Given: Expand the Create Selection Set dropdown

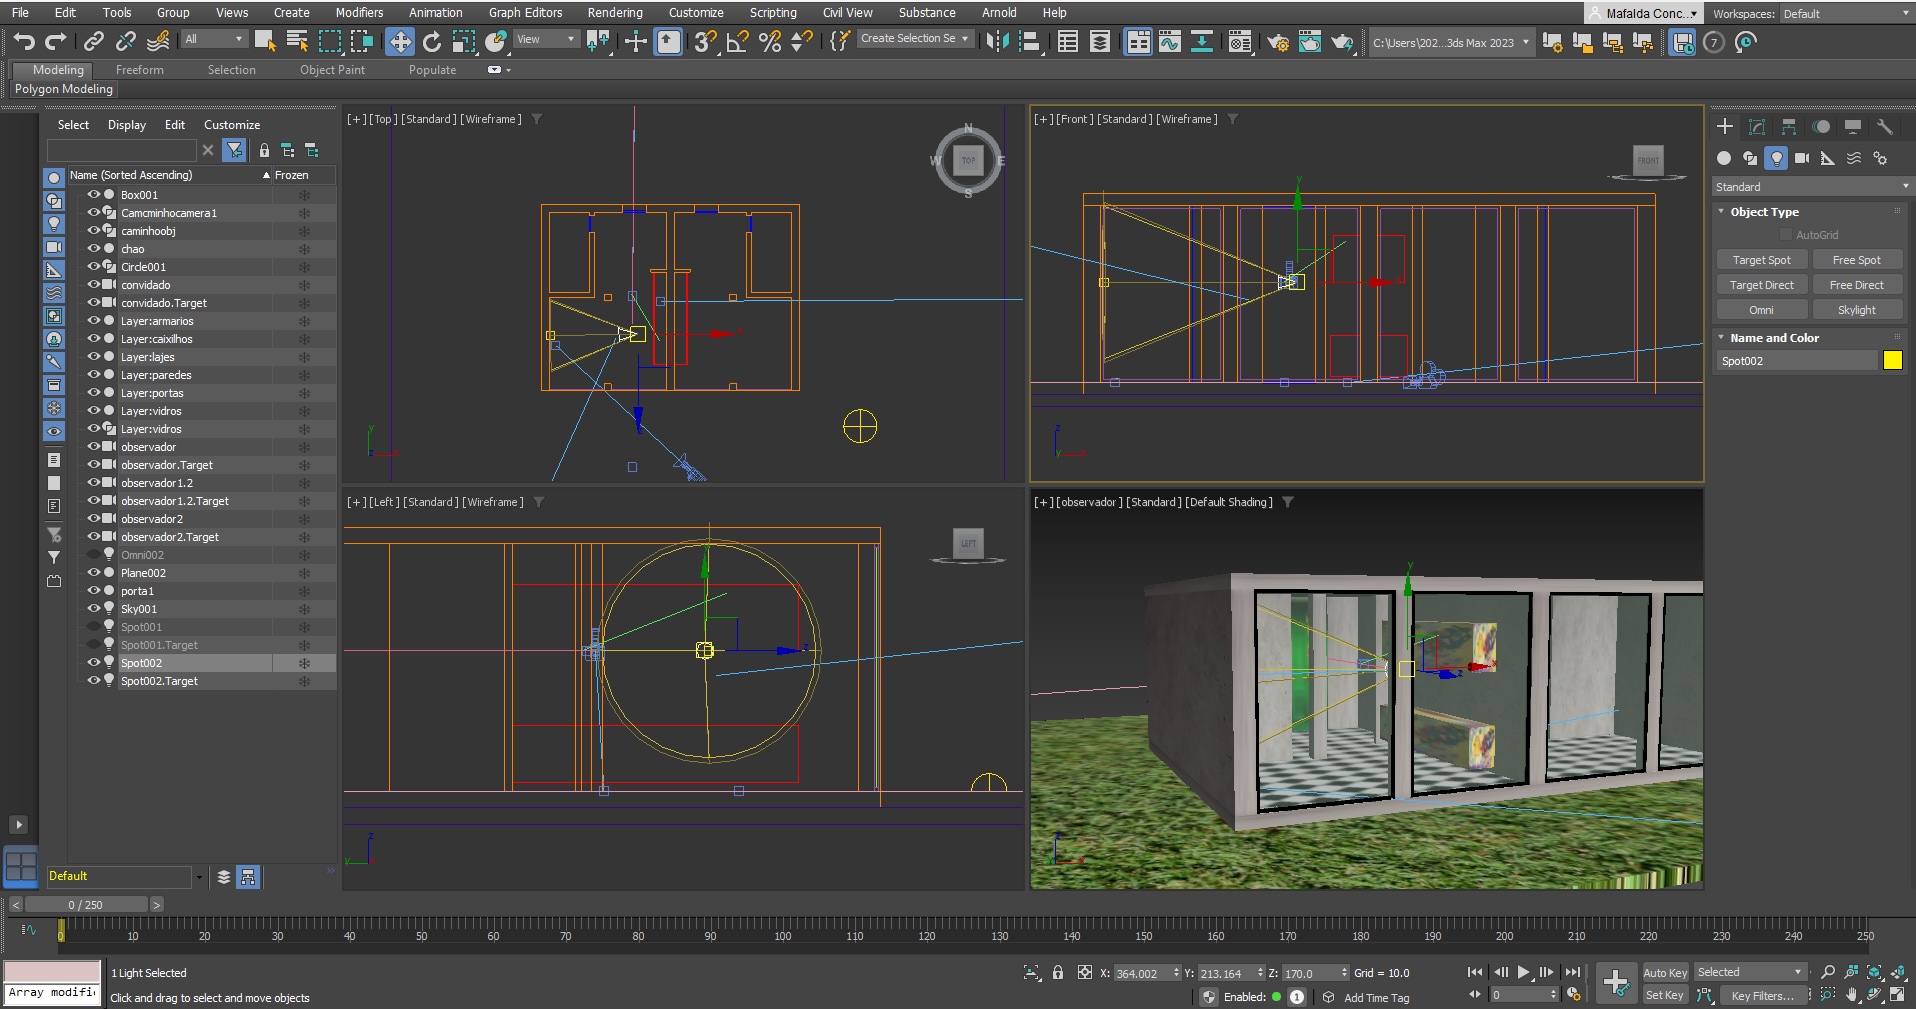Looking at the screenshot, I should [x=964, y=39].
